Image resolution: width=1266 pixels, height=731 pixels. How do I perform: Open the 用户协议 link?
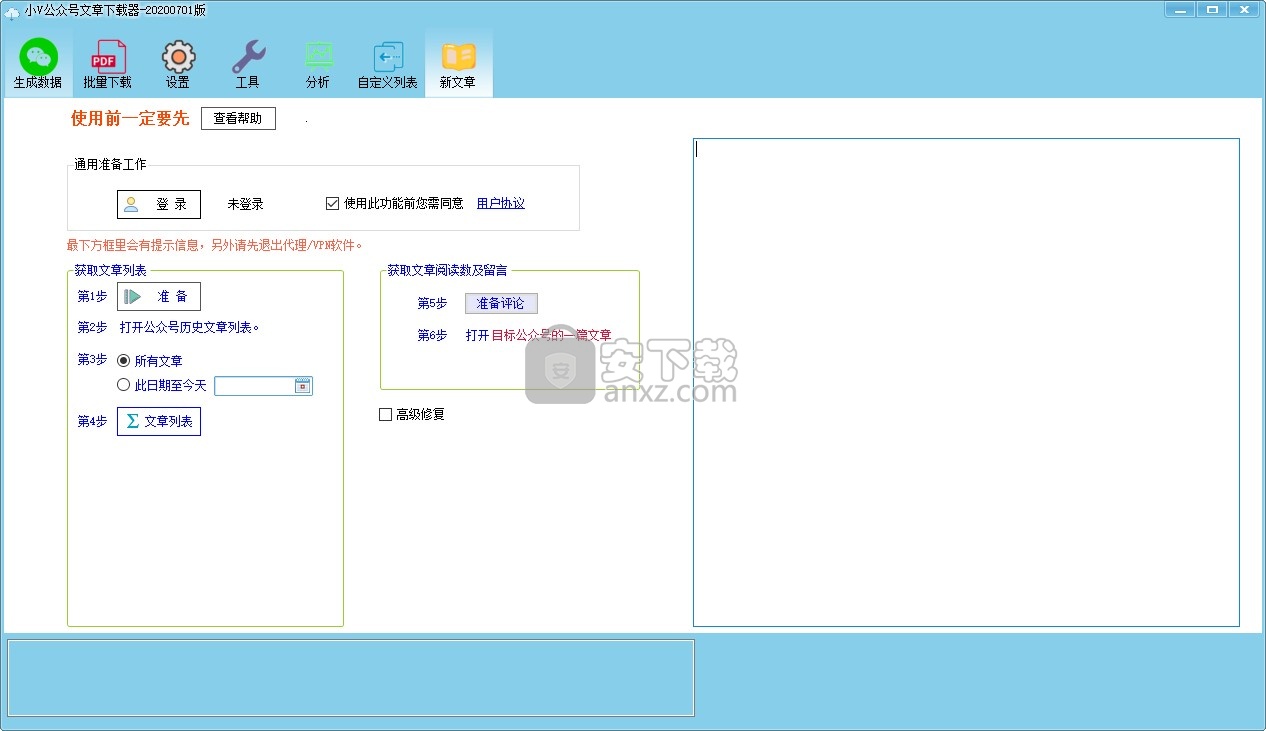[x=501, y=203]
